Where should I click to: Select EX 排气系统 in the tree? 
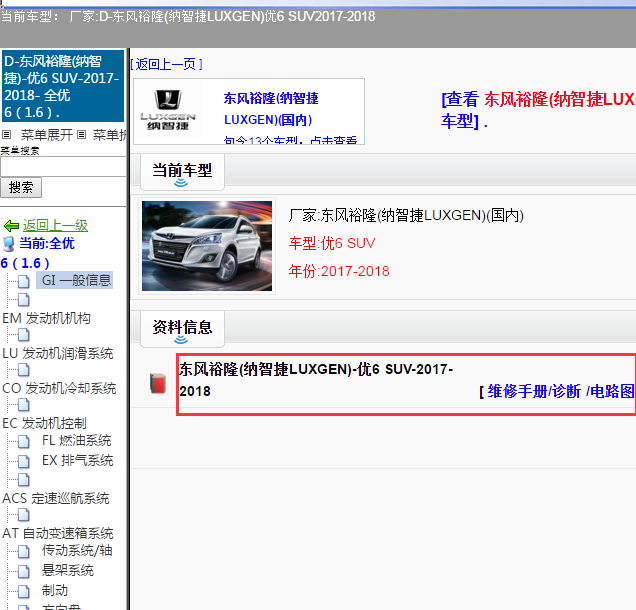click(77, 460)
